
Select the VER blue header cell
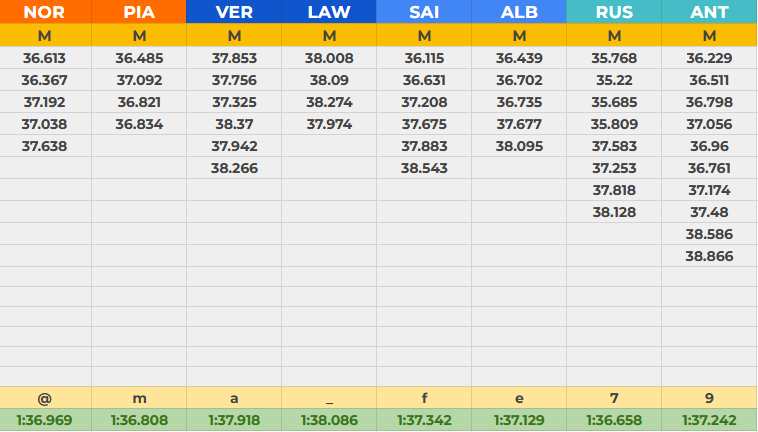pyautogui.click(x=234, y=12)
